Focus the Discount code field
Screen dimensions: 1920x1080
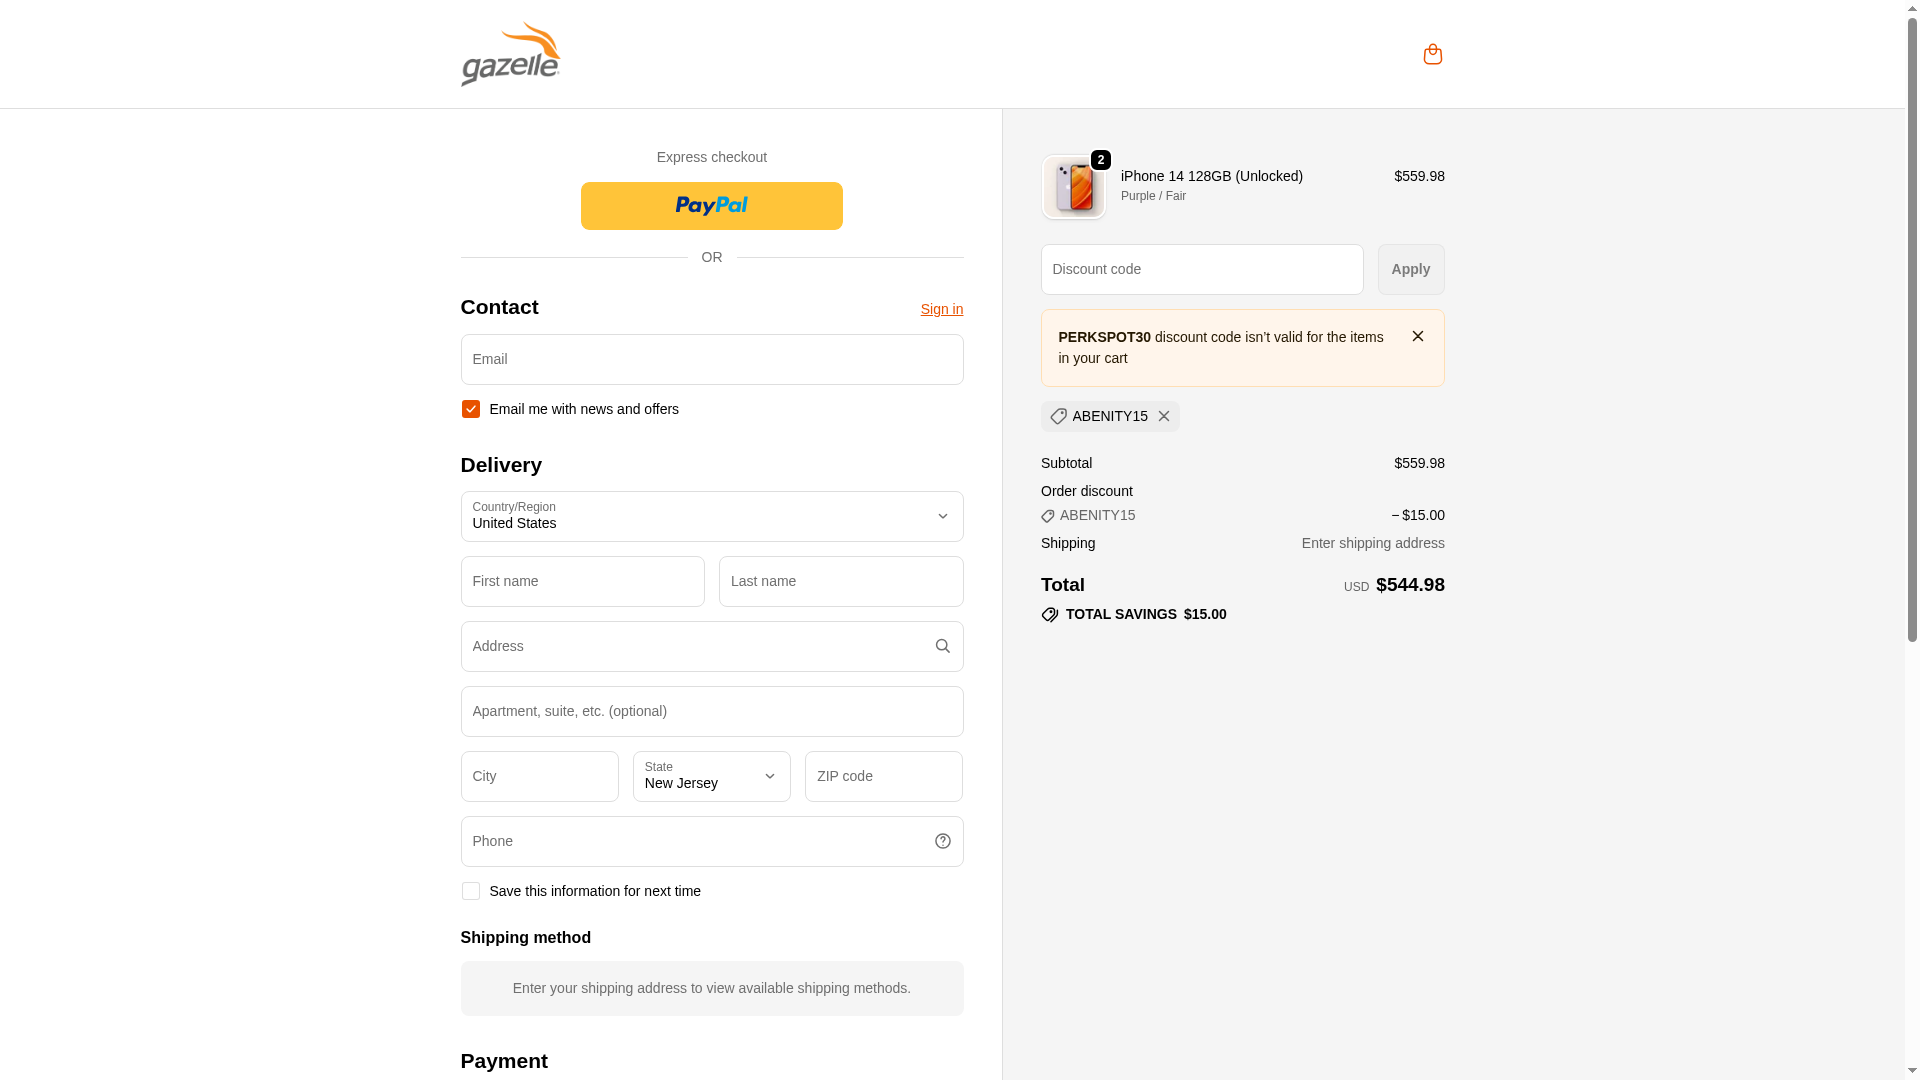(1201, 269)
